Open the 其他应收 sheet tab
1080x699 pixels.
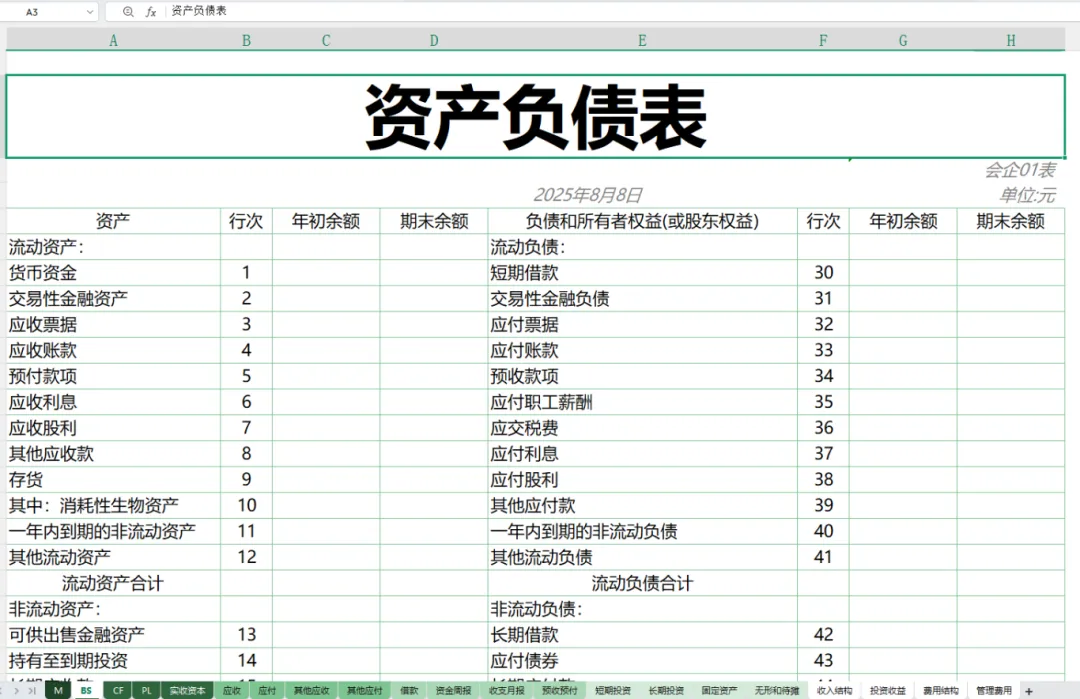point(311,690)
